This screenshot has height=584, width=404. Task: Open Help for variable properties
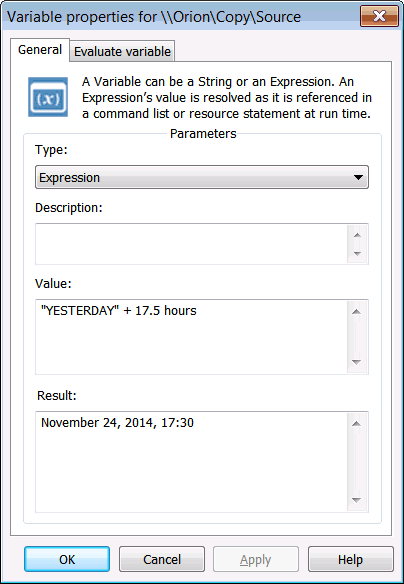[x=350, y=559]
